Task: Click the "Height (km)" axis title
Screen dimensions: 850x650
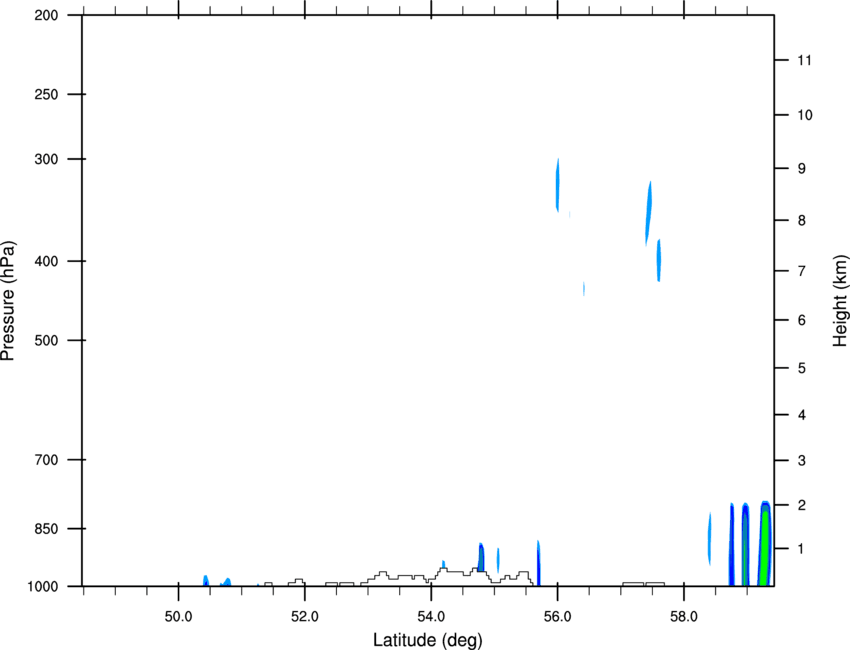Action: click(840, 300)
